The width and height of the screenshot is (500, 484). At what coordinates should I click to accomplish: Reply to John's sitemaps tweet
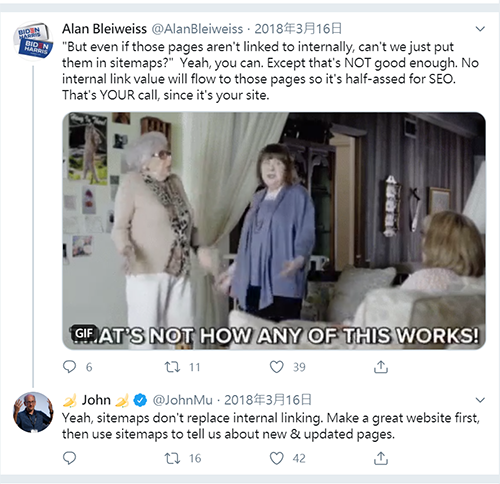[69, 458]
